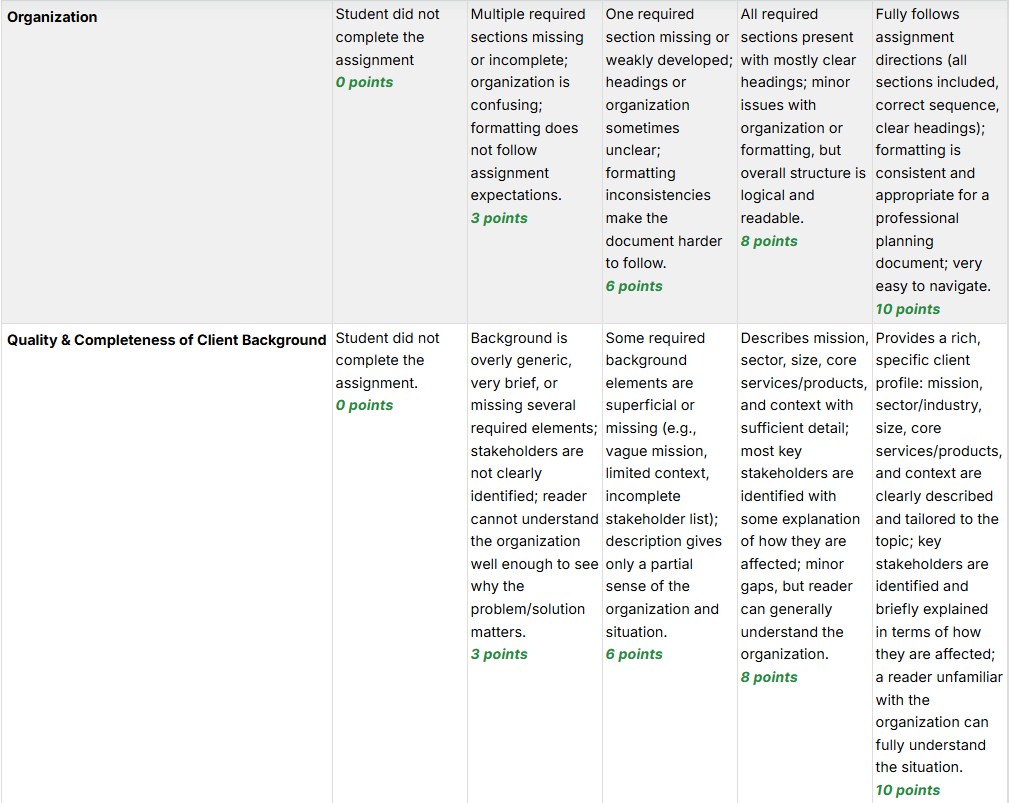Select the 0 points rating in Organization row
1009x803 pixels.
click(x=364, y=82)
